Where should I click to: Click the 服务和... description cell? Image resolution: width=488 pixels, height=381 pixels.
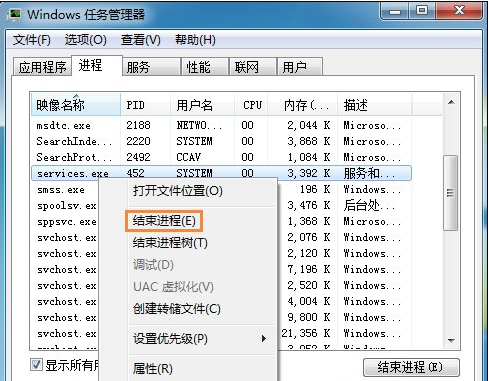point(369,173)
